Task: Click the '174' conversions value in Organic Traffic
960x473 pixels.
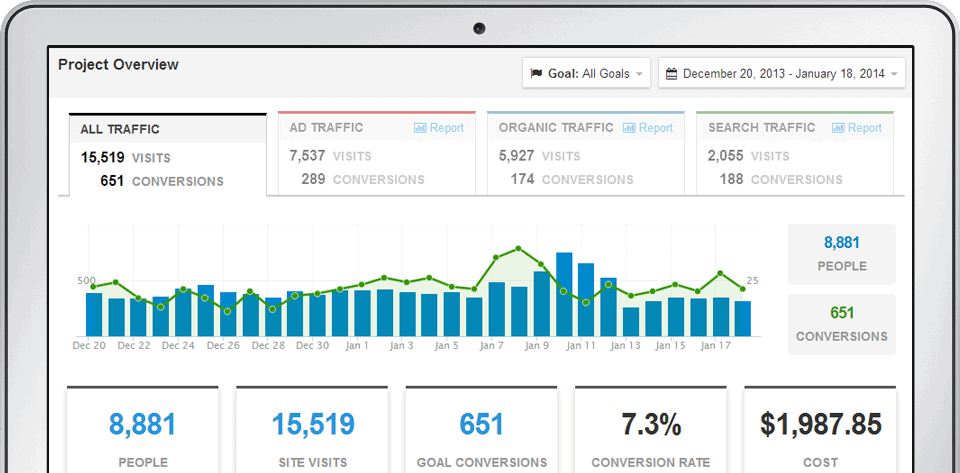Action: (x=522, y=179)
